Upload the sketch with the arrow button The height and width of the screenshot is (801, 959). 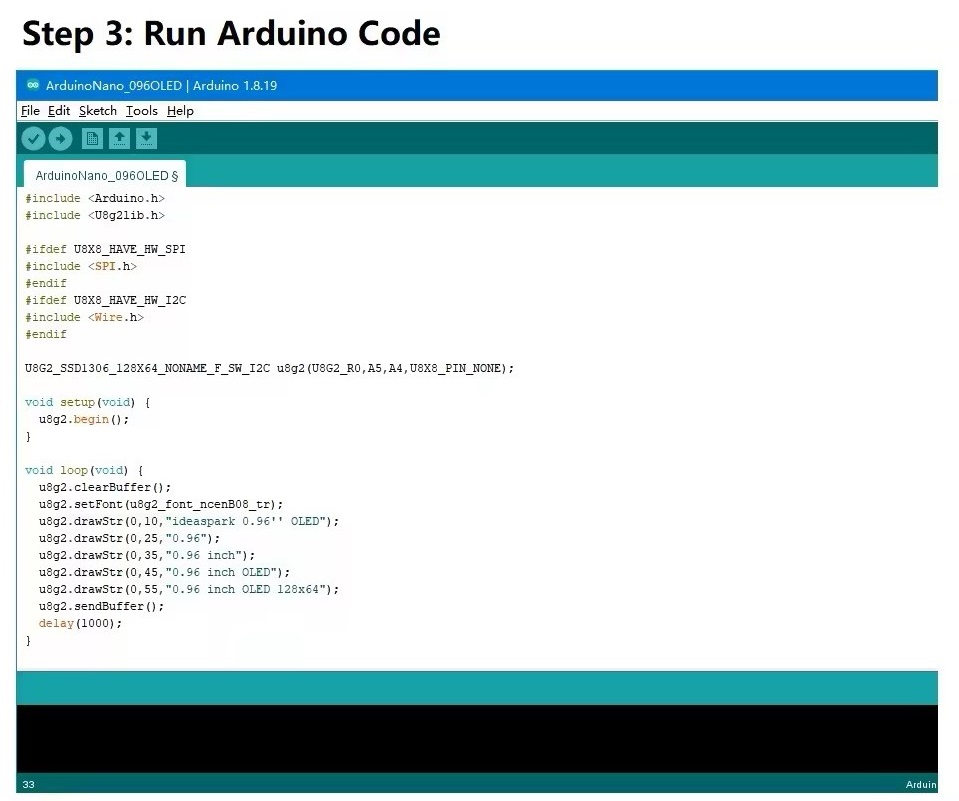click(x=61, y=139)
